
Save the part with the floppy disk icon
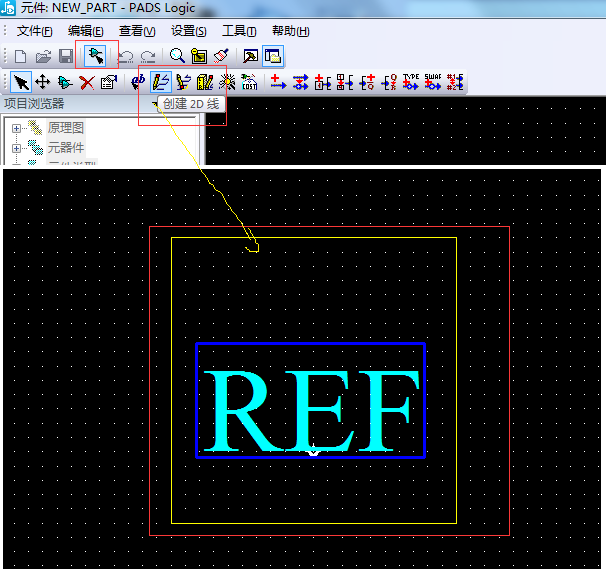click(x=66, y=56)
